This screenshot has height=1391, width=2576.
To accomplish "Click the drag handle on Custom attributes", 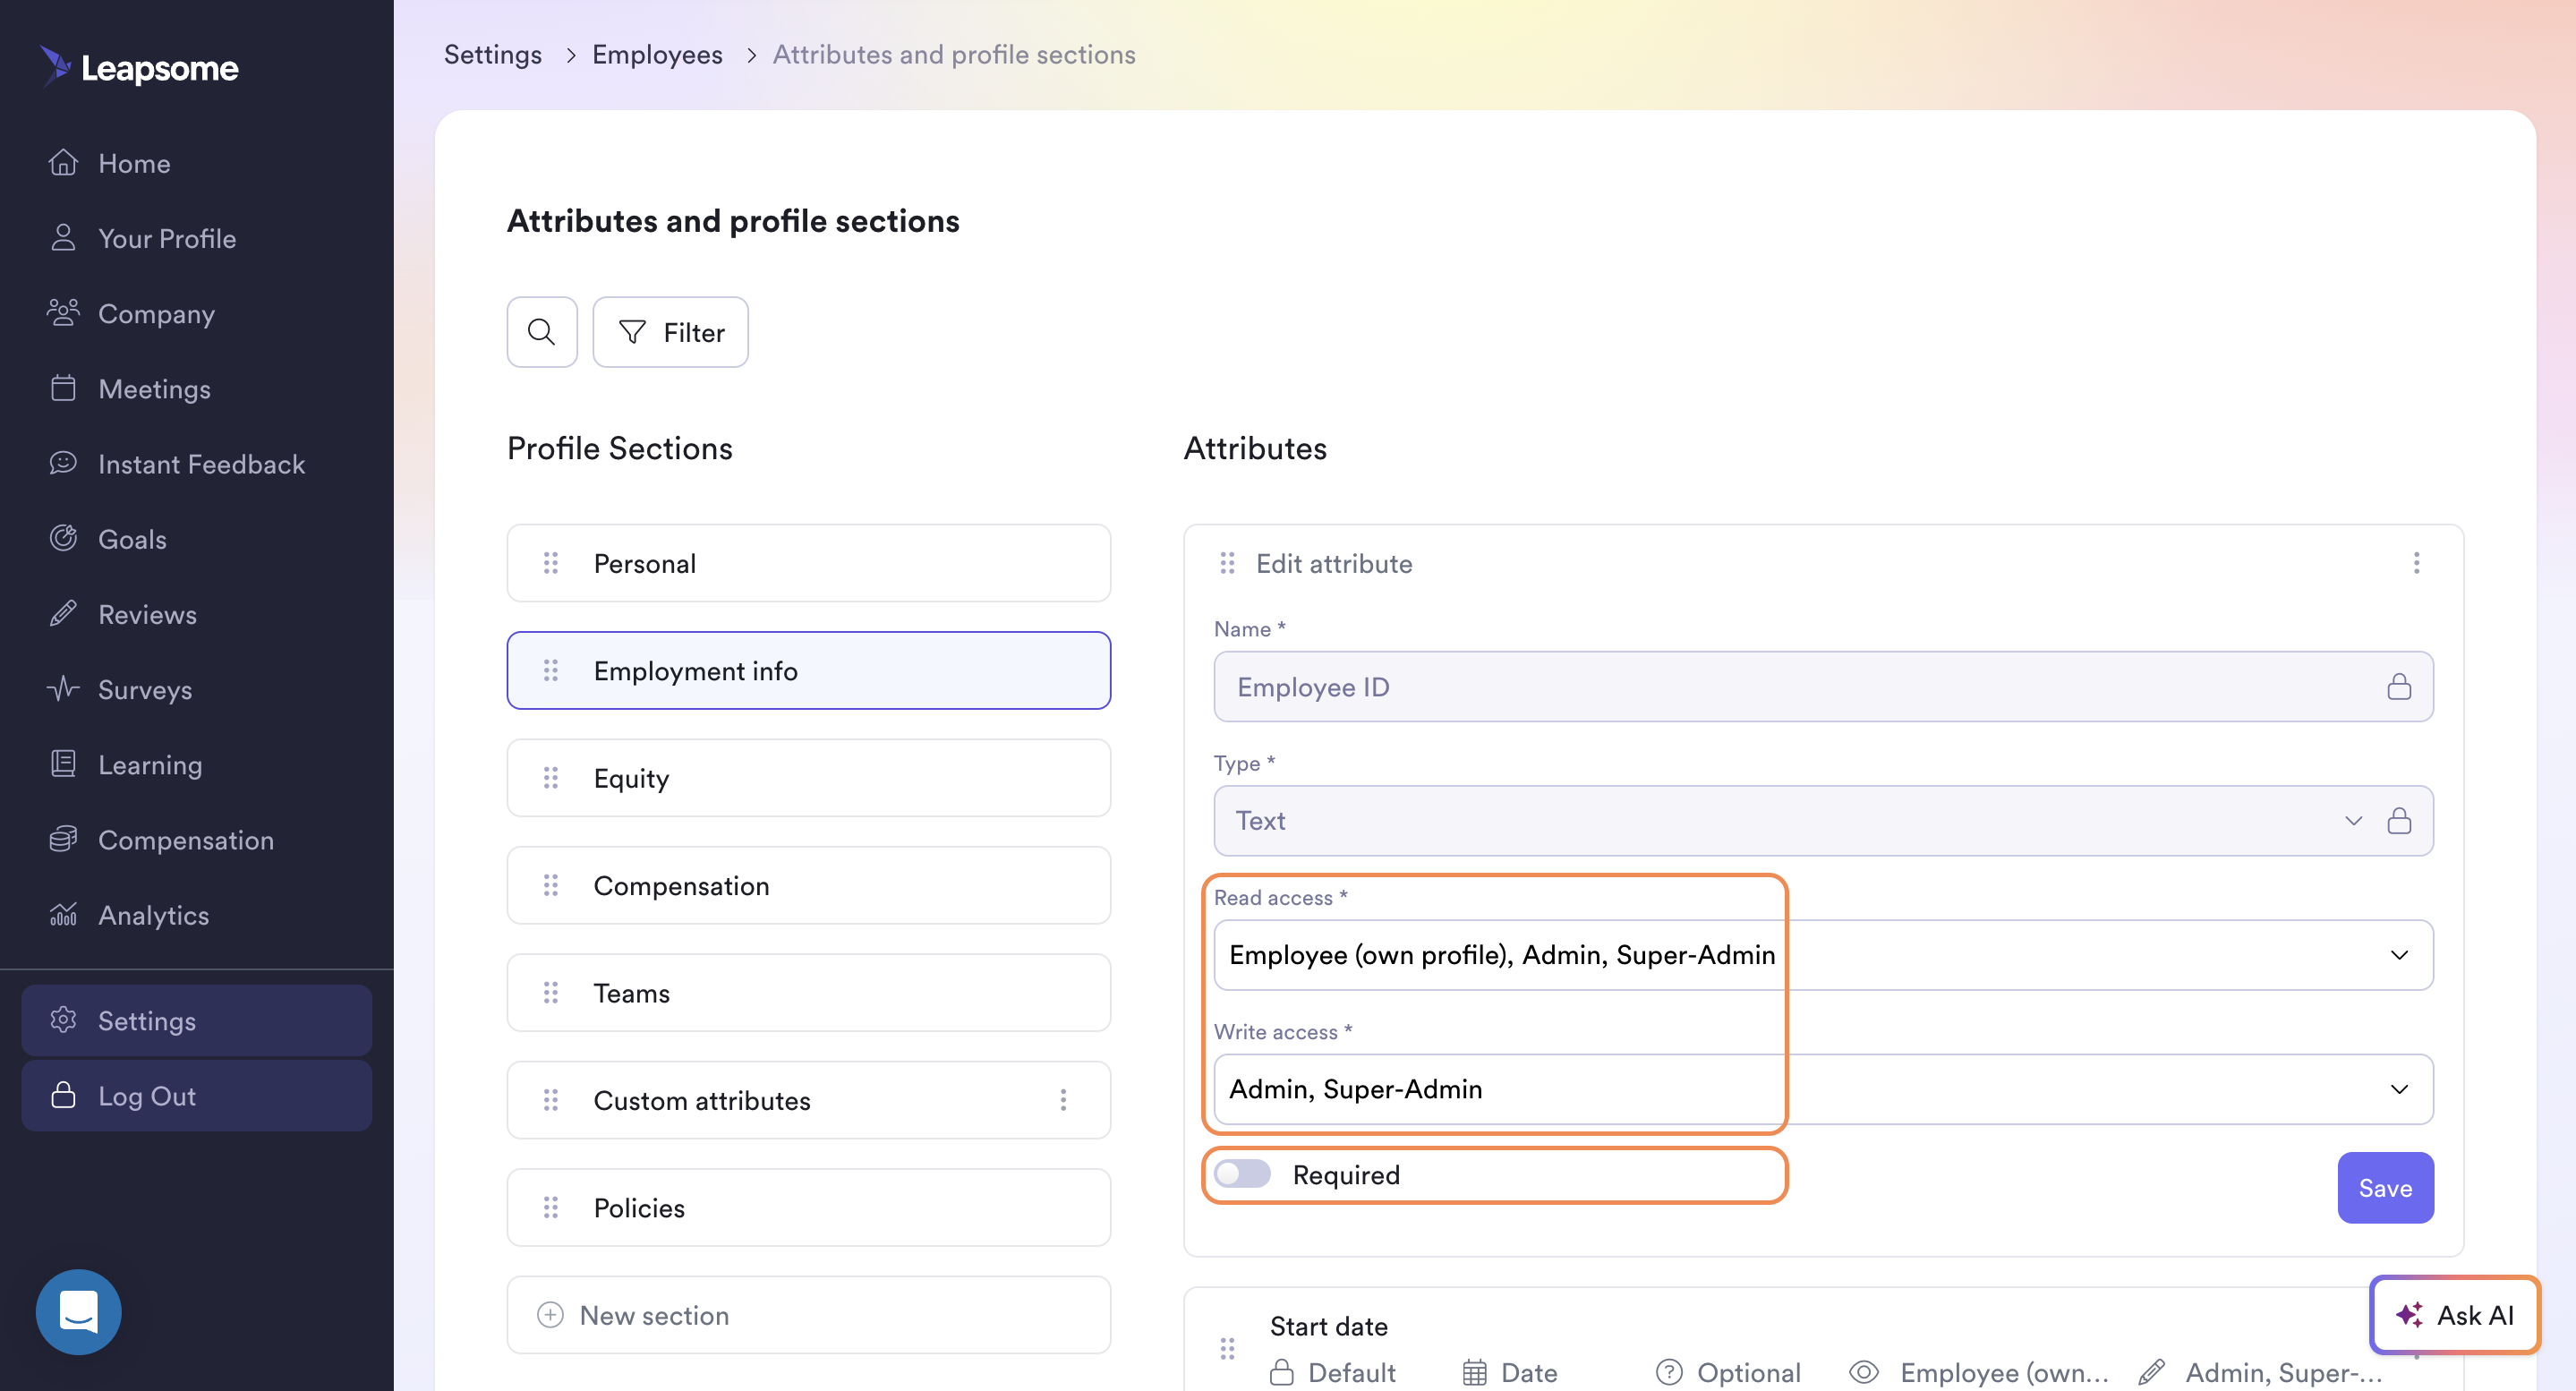I will point(551,1100).
